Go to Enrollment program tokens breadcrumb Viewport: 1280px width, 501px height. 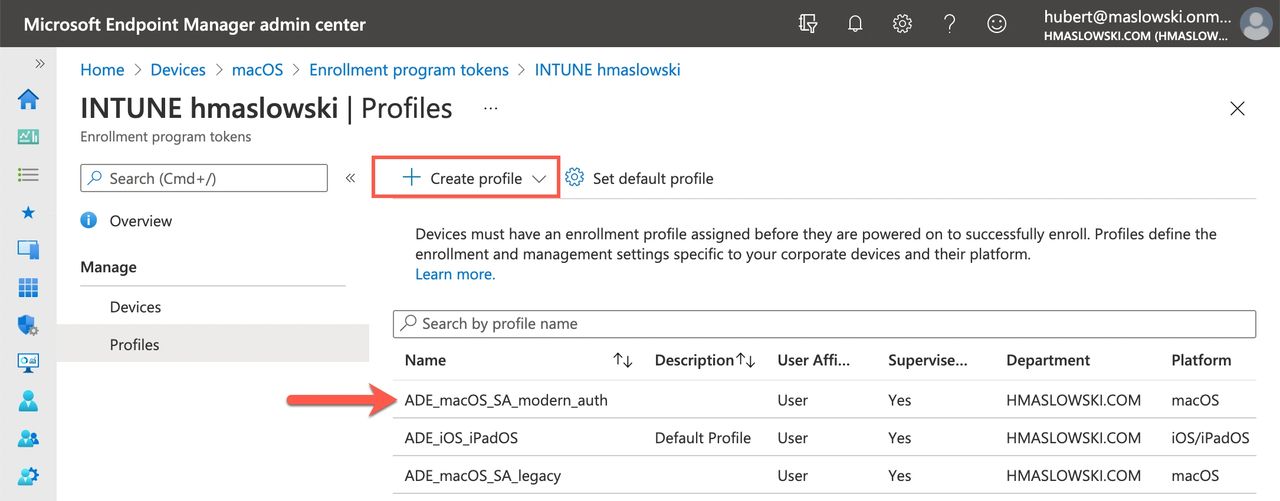409,70
